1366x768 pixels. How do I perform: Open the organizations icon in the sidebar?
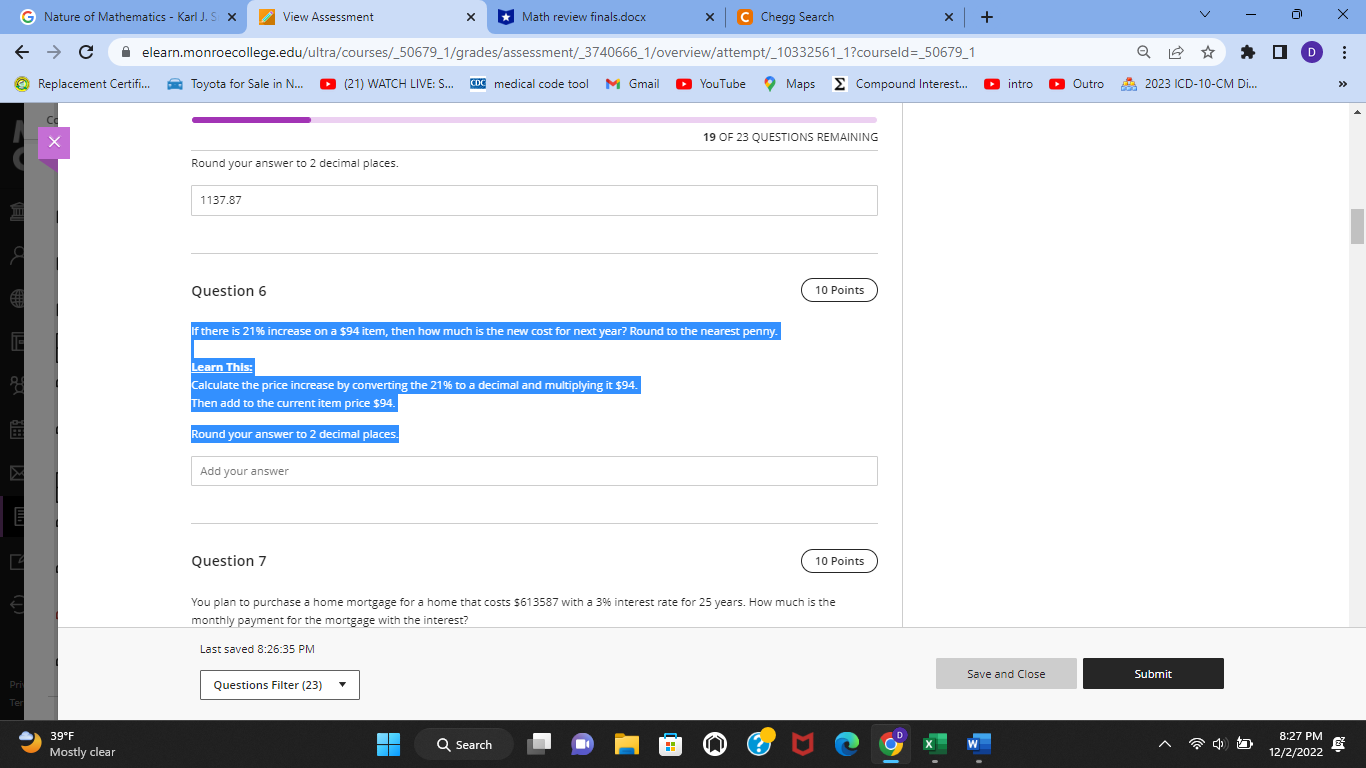pos(15,383)
